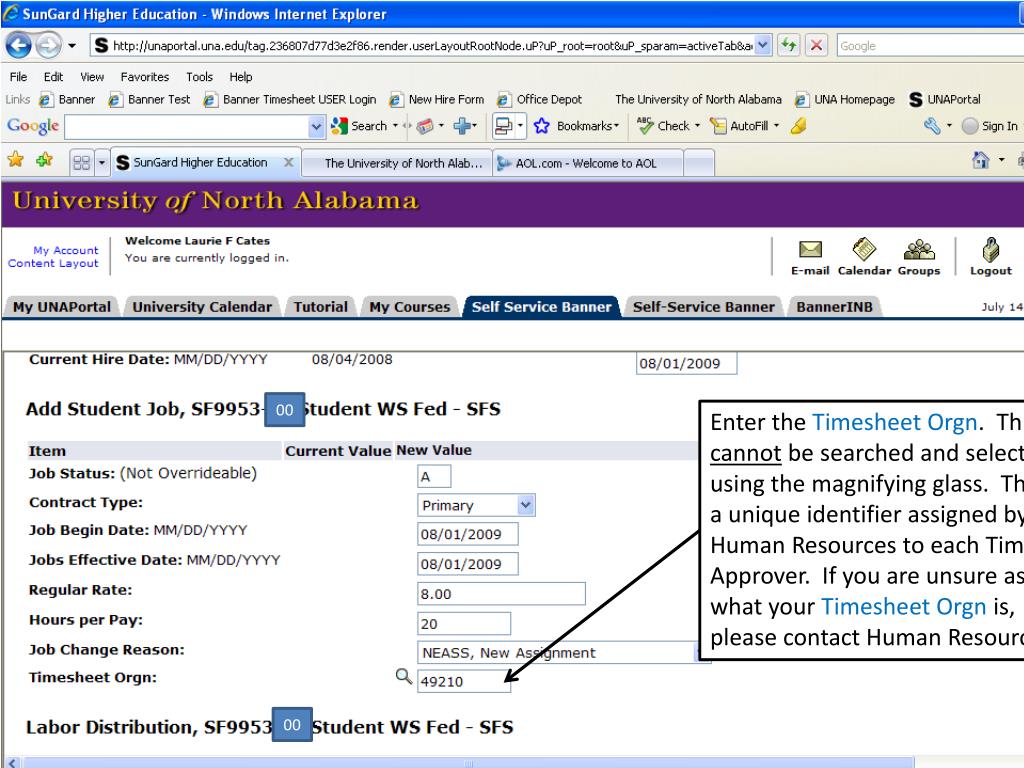Switch to My Courses tab

tap(409, 307)
